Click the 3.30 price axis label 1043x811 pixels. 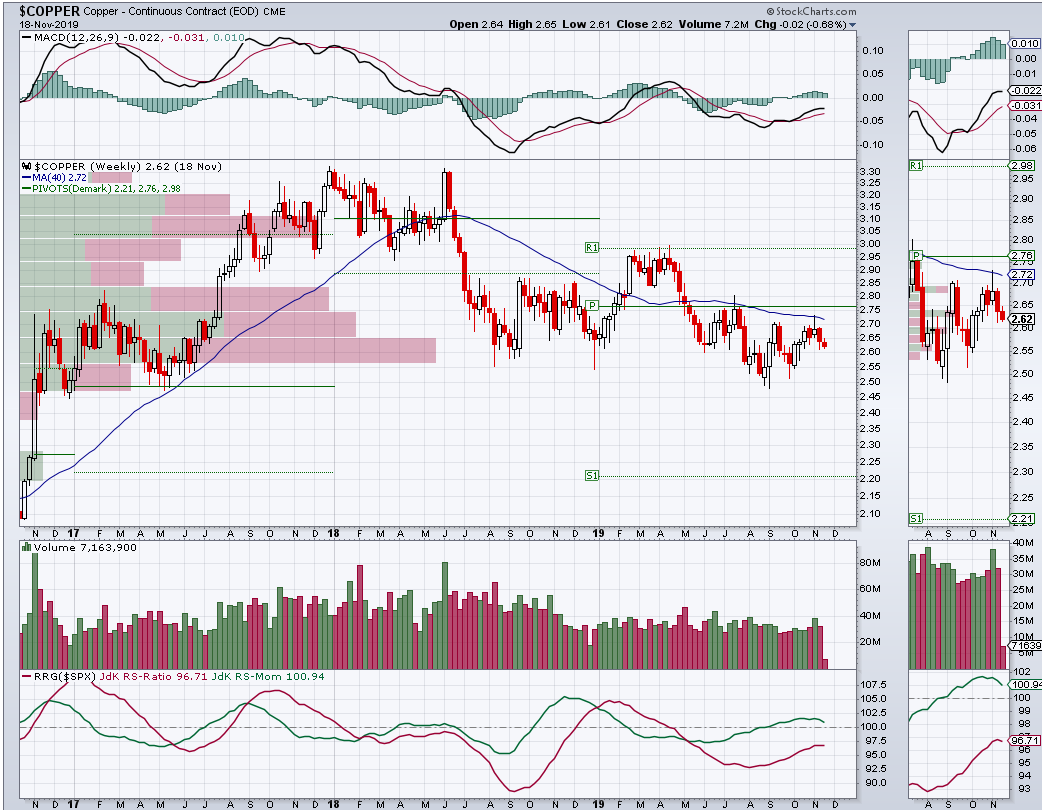[870, 171]
